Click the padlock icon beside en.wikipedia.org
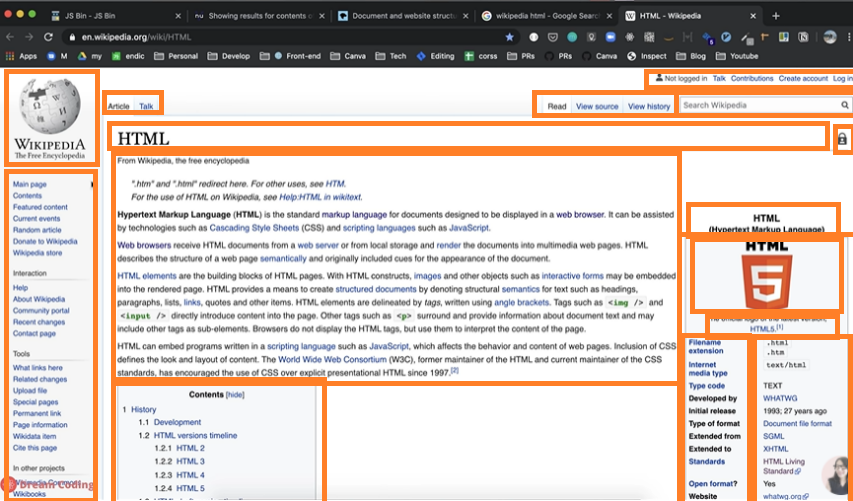This screenshot has height=501, width=853. pos(71,37)
